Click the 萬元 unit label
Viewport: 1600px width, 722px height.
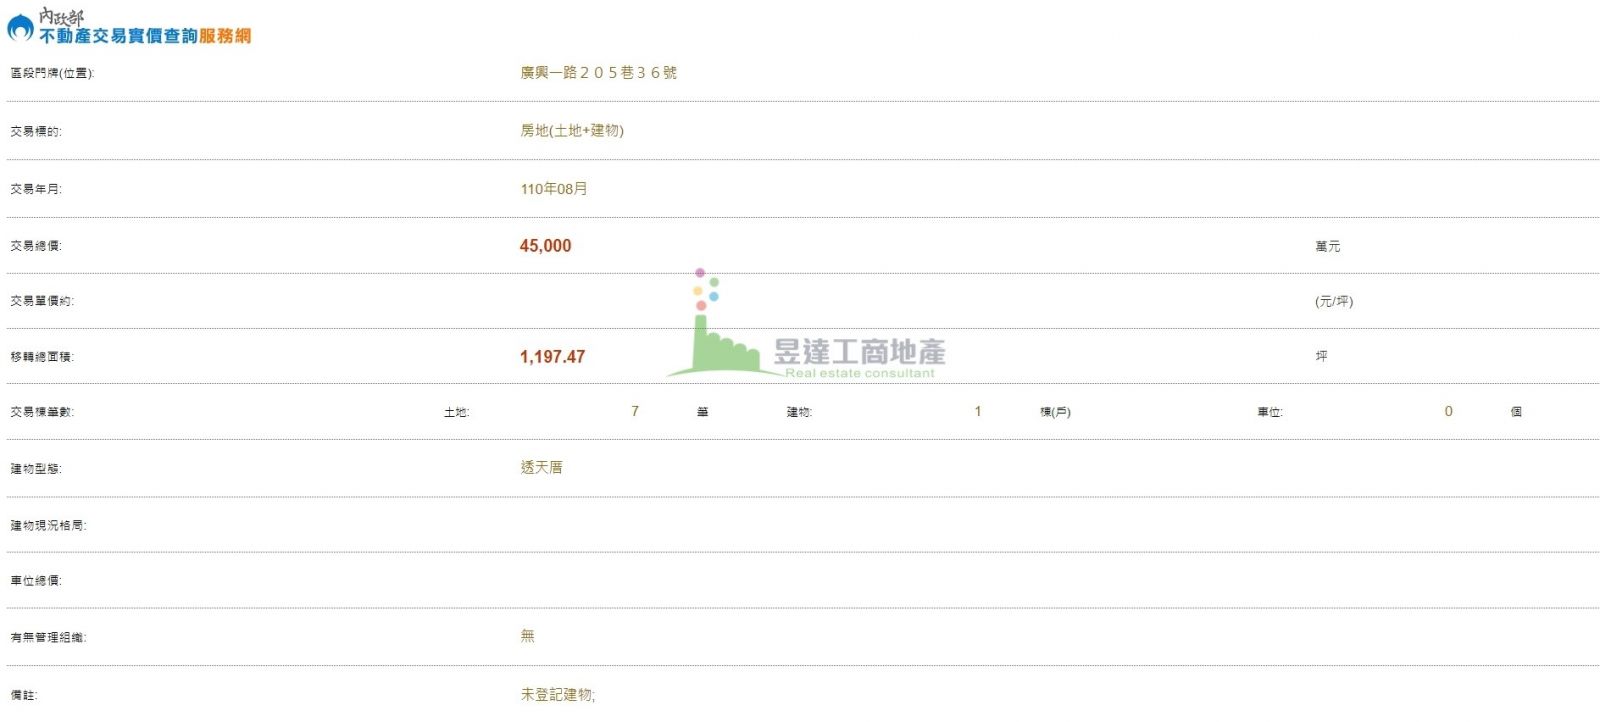coord(1327,247)
